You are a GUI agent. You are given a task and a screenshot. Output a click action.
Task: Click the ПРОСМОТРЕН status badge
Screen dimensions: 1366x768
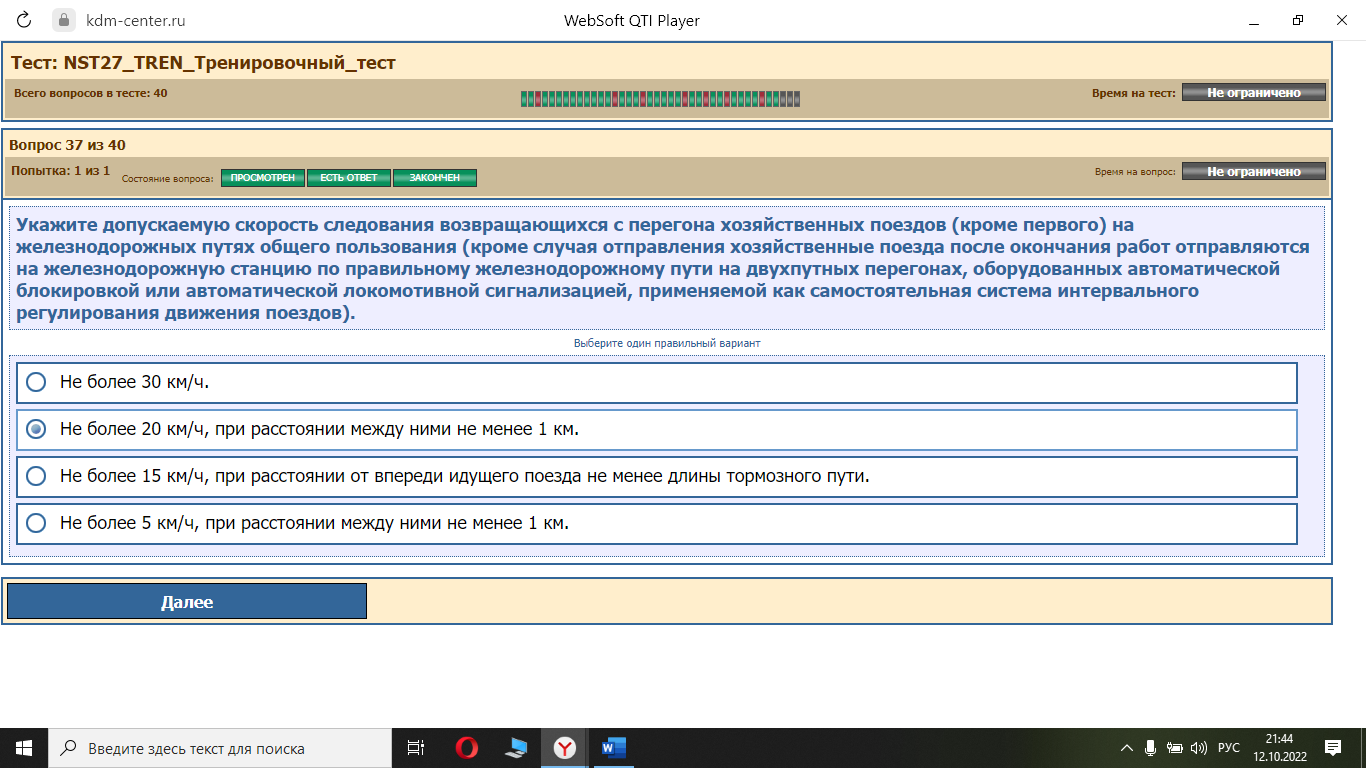[x=263, y=178]
